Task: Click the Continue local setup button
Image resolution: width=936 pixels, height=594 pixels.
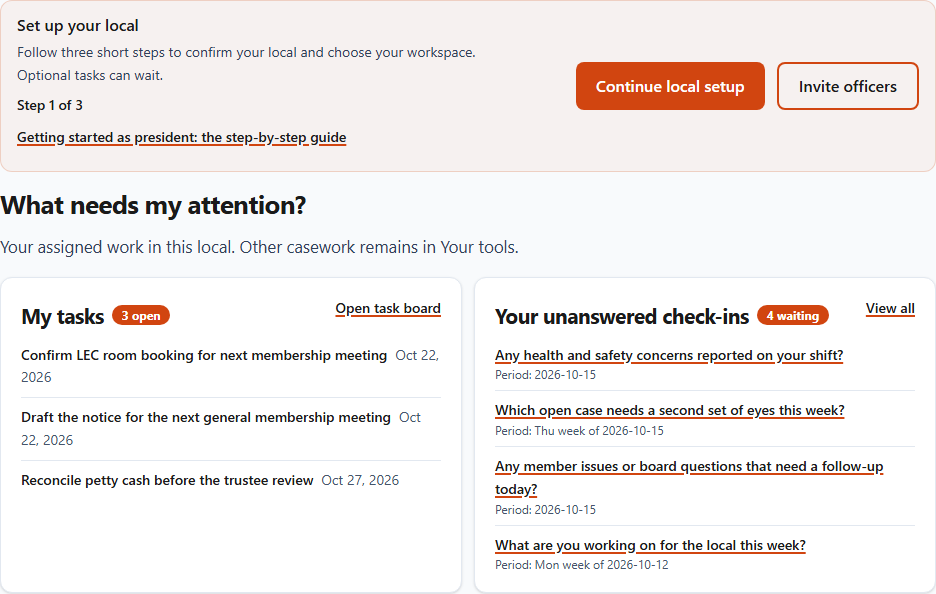Action: tap(670, 86)
